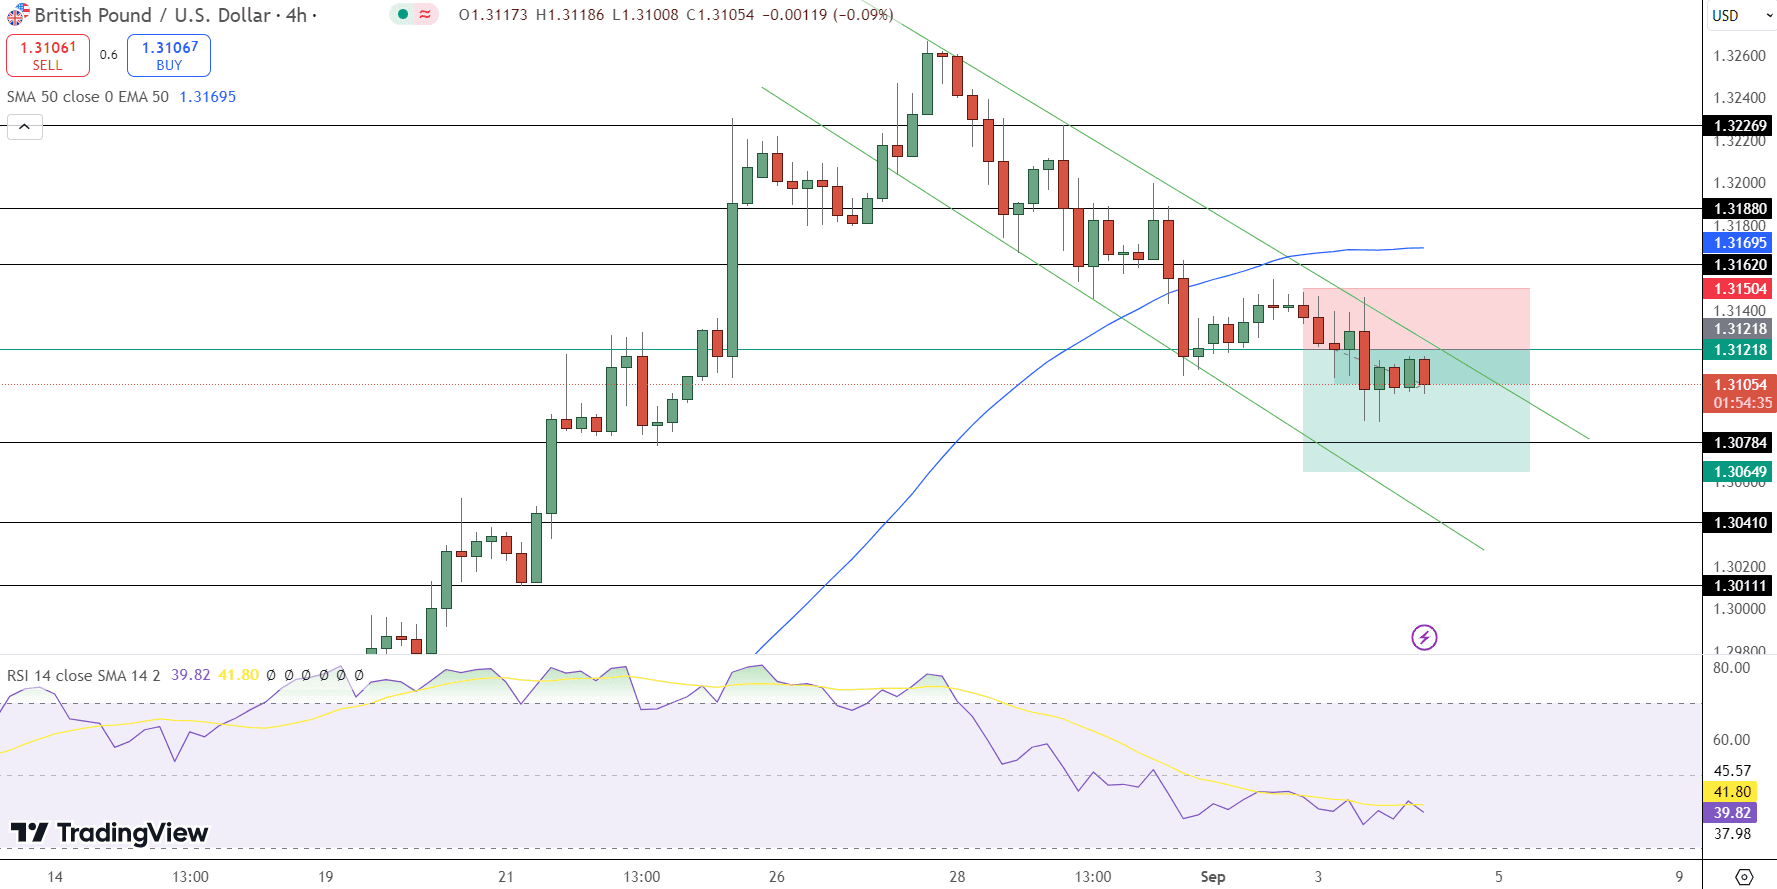Click the 1.32269 price axis label
This screenshot has width=1777, height=889.
tap(1740, 126)
